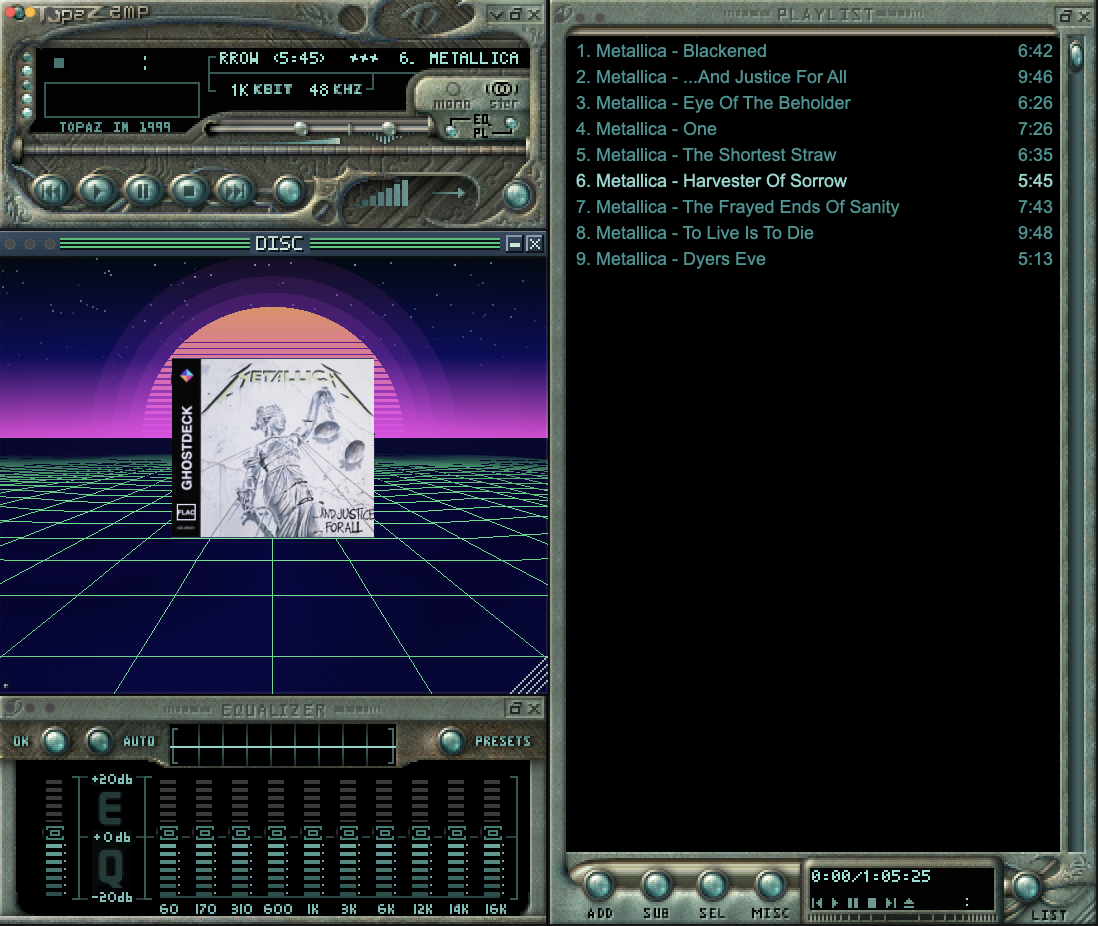Click the mono indicator icon

[452, 96]
